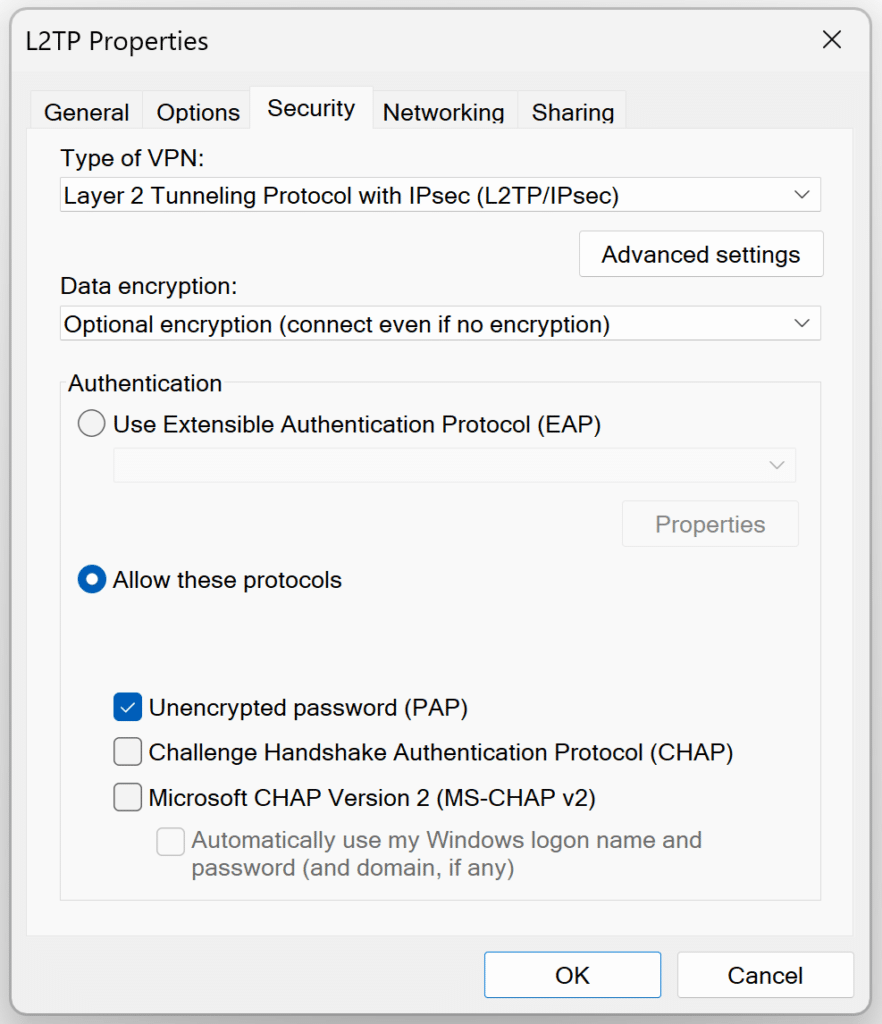Open the Networking tab

tap(443, 112)
